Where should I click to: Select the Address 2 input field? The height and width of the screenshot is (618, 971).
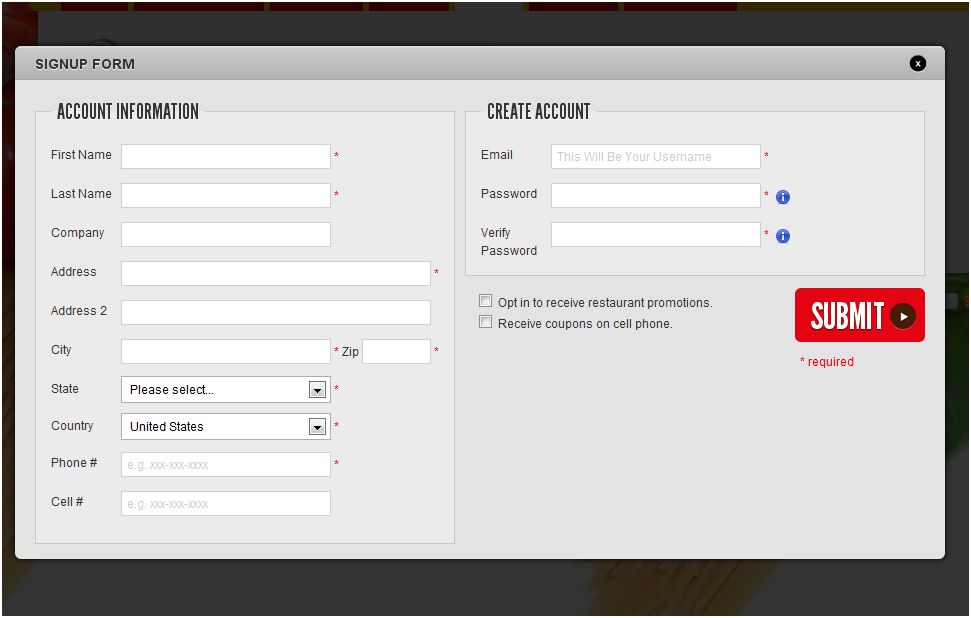pyautogui.click(x=276, y=313)
